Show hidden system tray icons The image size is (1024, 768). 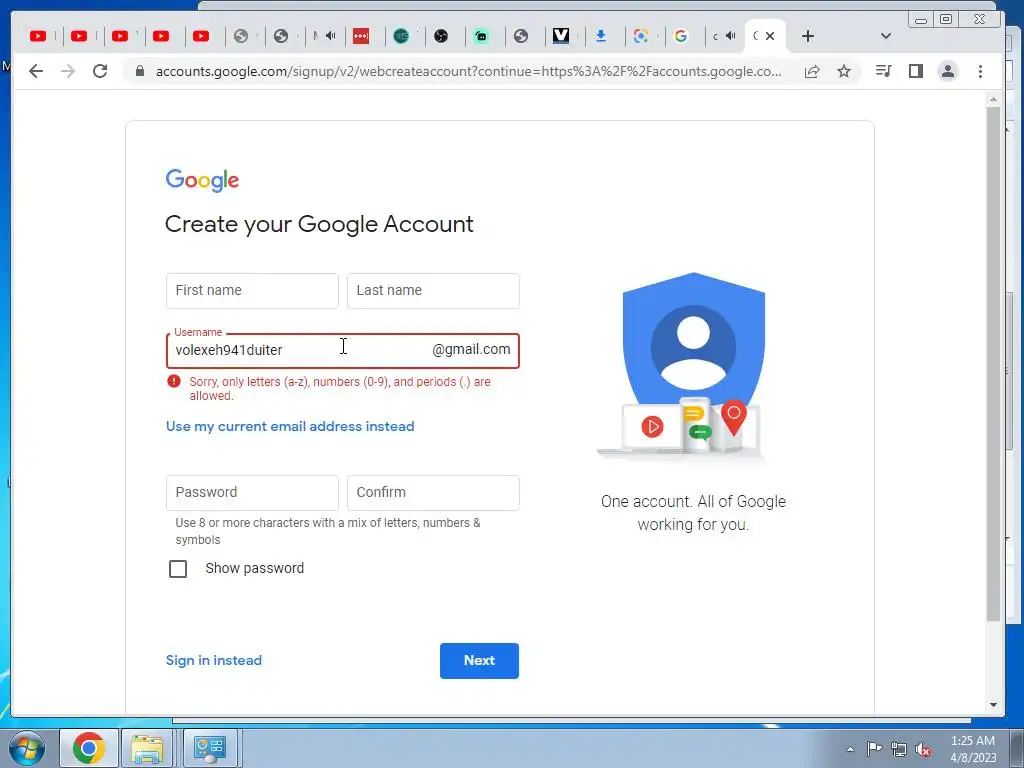coord(850,749)
